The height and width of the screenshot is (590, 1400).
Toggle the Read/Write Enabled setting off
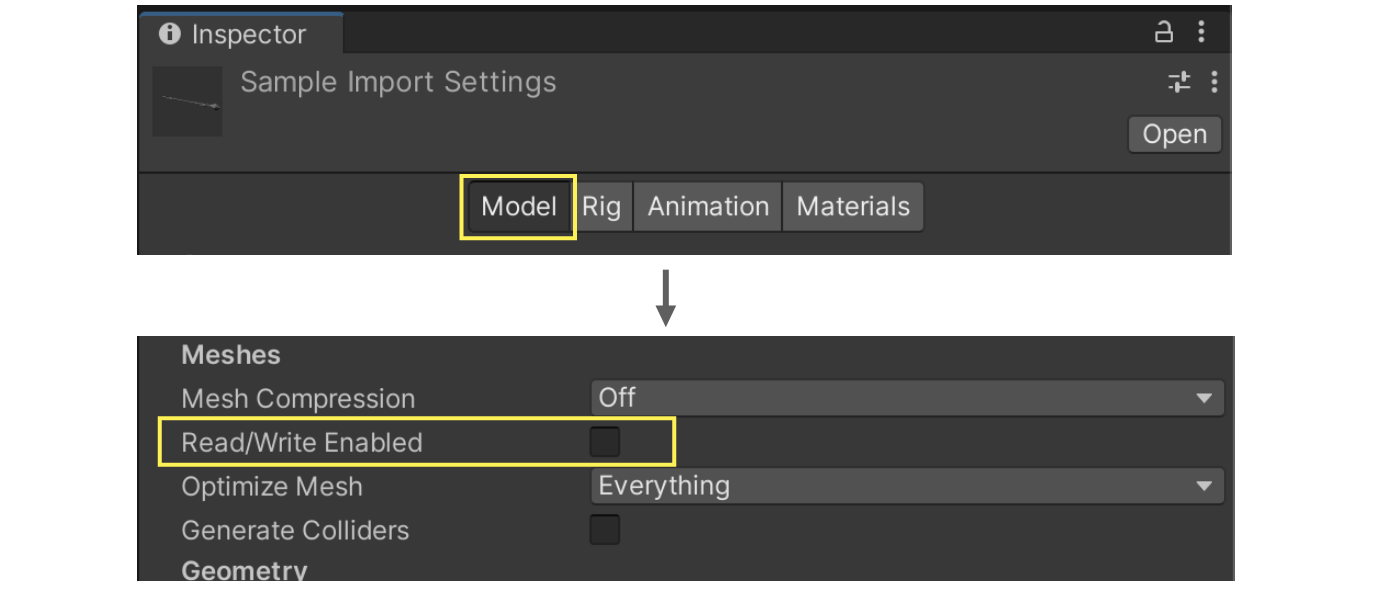tap(604, 441)
